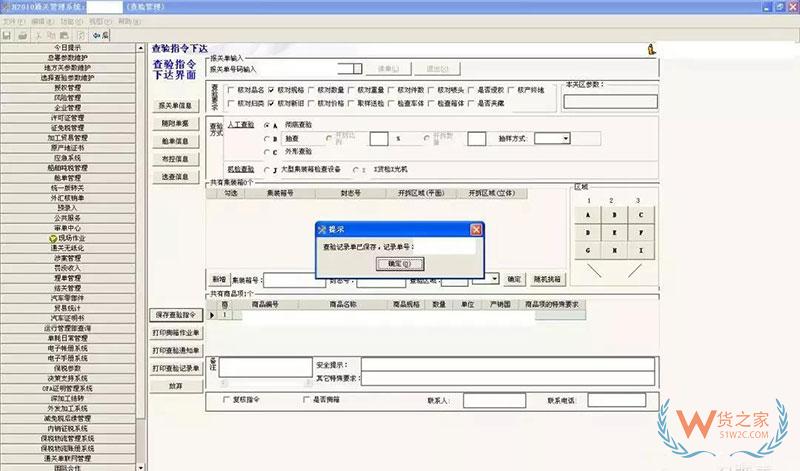
Task: Click zone button A in the 区域 grid
Action: [588, 215]
